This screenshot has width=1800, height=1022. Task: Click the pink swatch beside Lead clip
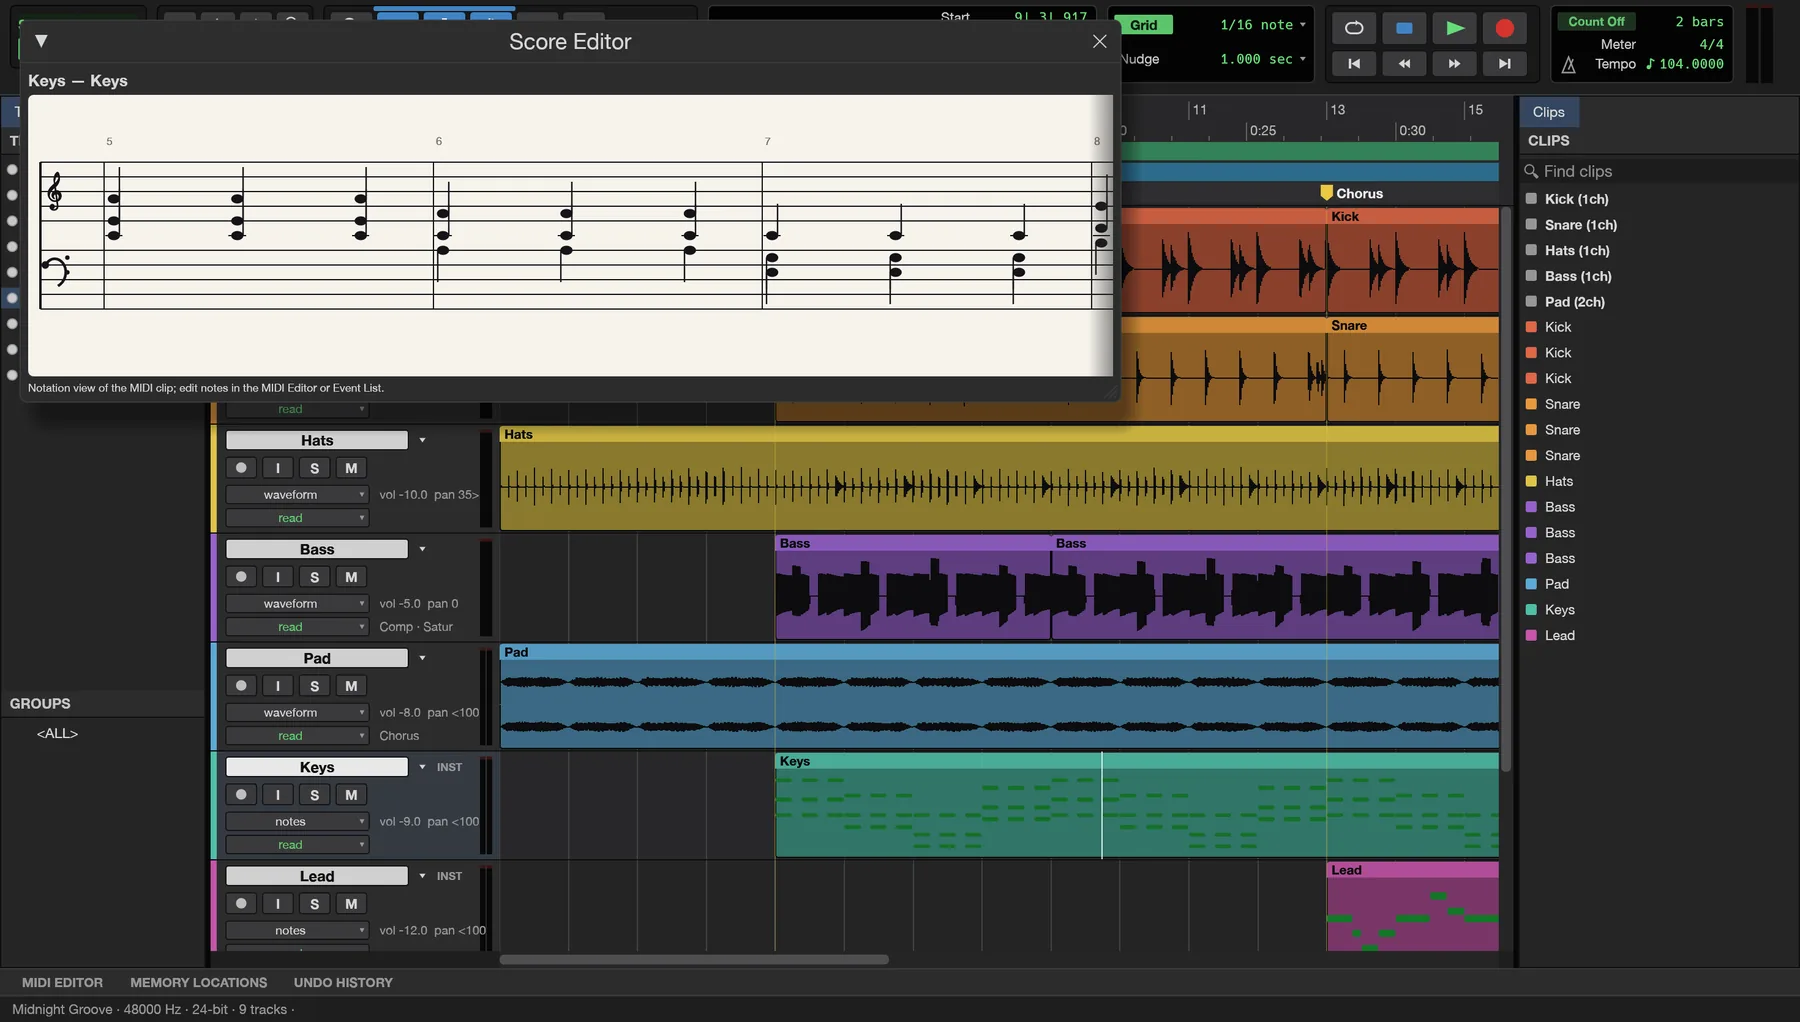click(x=1531, y=635)
